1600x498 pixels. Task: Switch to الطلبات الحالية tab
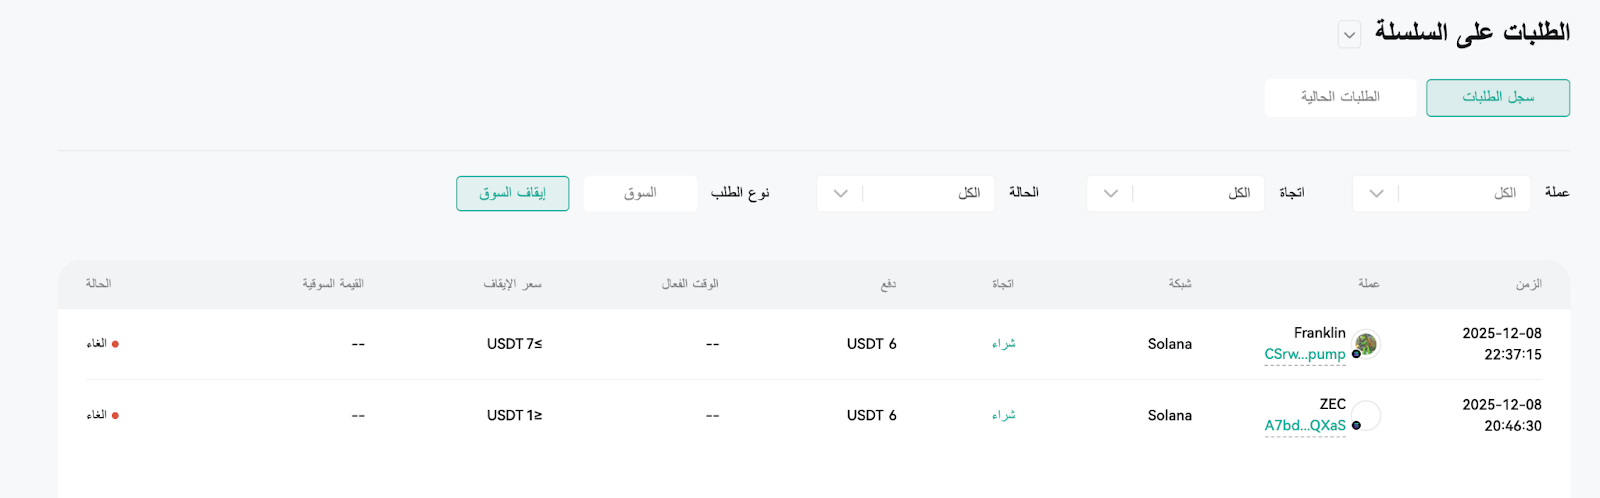(x=1340, y=97)
